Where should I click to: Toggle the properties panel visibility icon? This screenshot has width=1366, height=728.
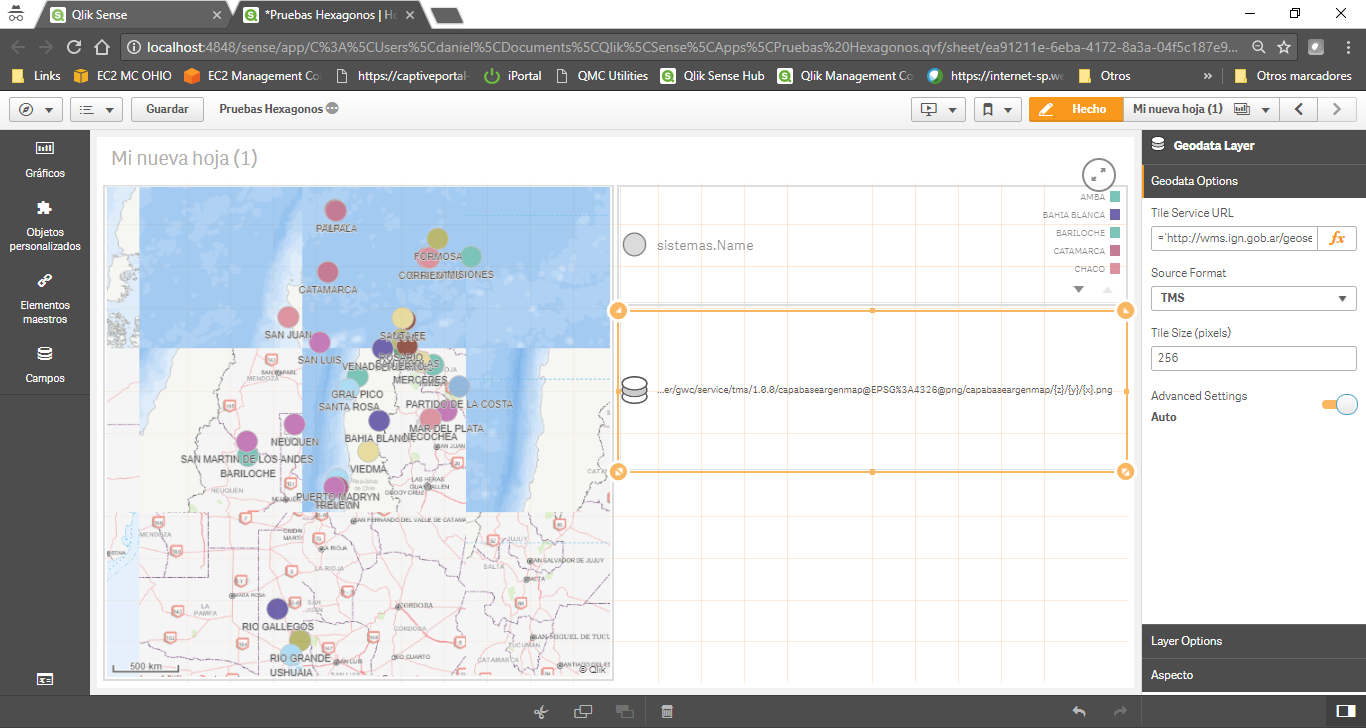tap(1345, 711)
